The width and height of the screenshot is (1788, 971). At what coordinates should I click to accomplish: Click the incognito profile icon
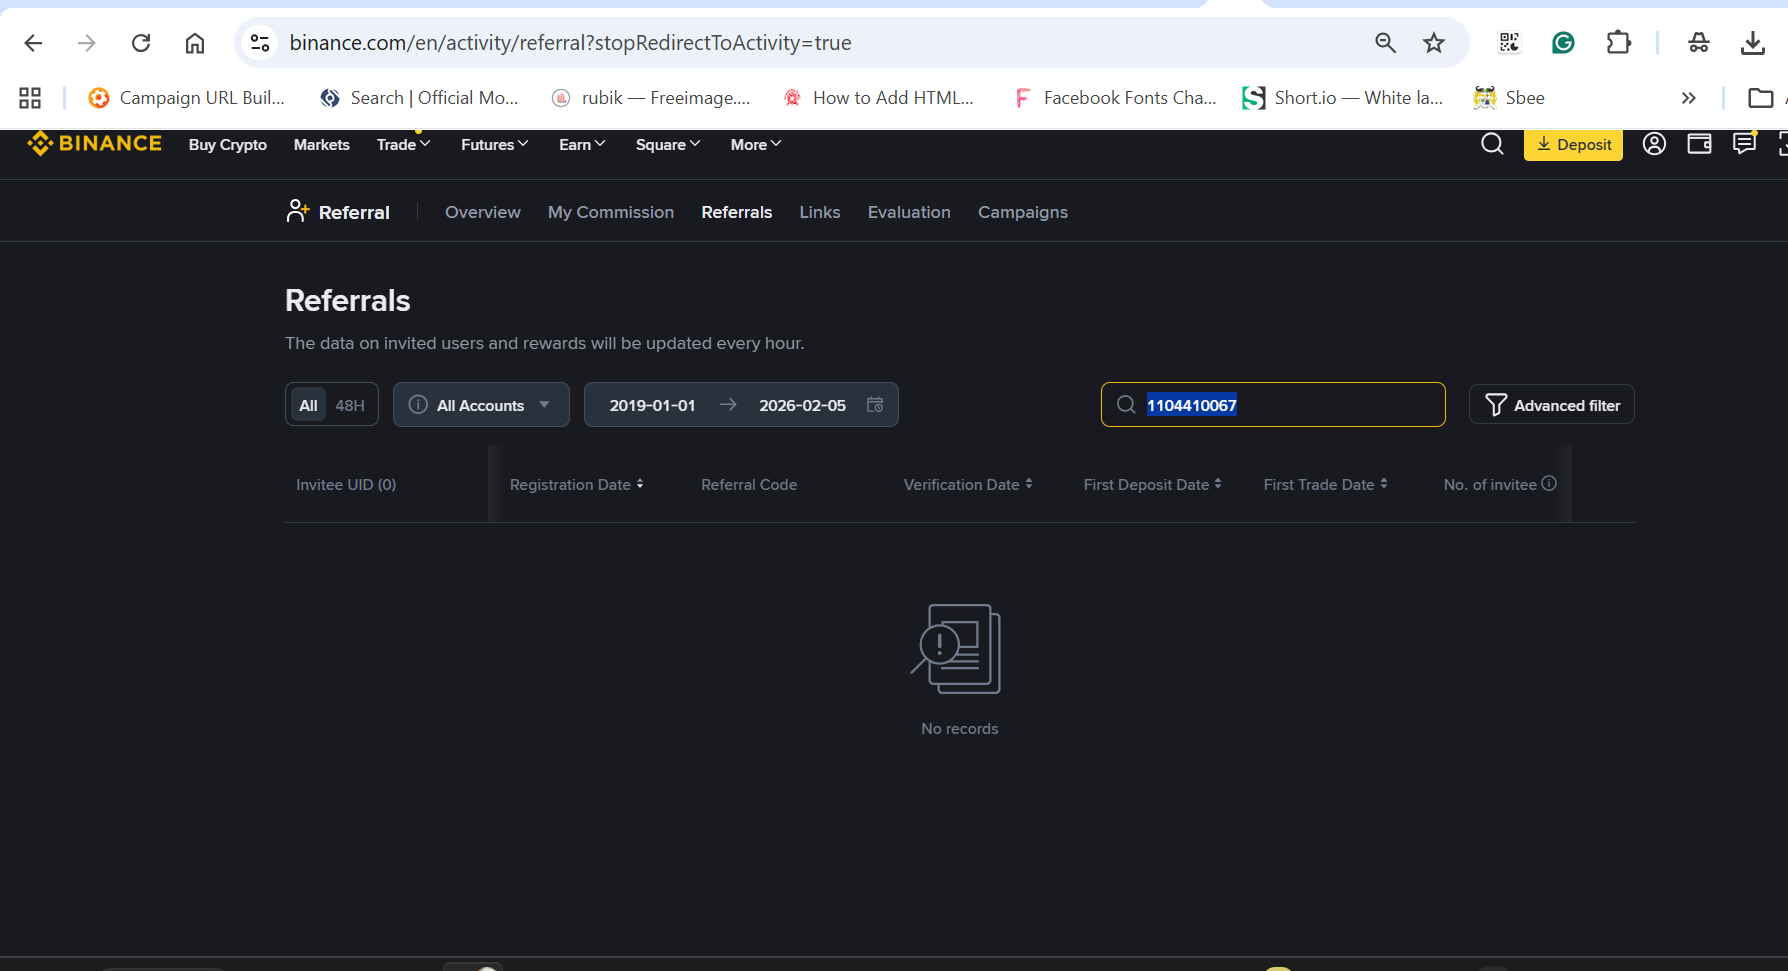[1698, 43]
